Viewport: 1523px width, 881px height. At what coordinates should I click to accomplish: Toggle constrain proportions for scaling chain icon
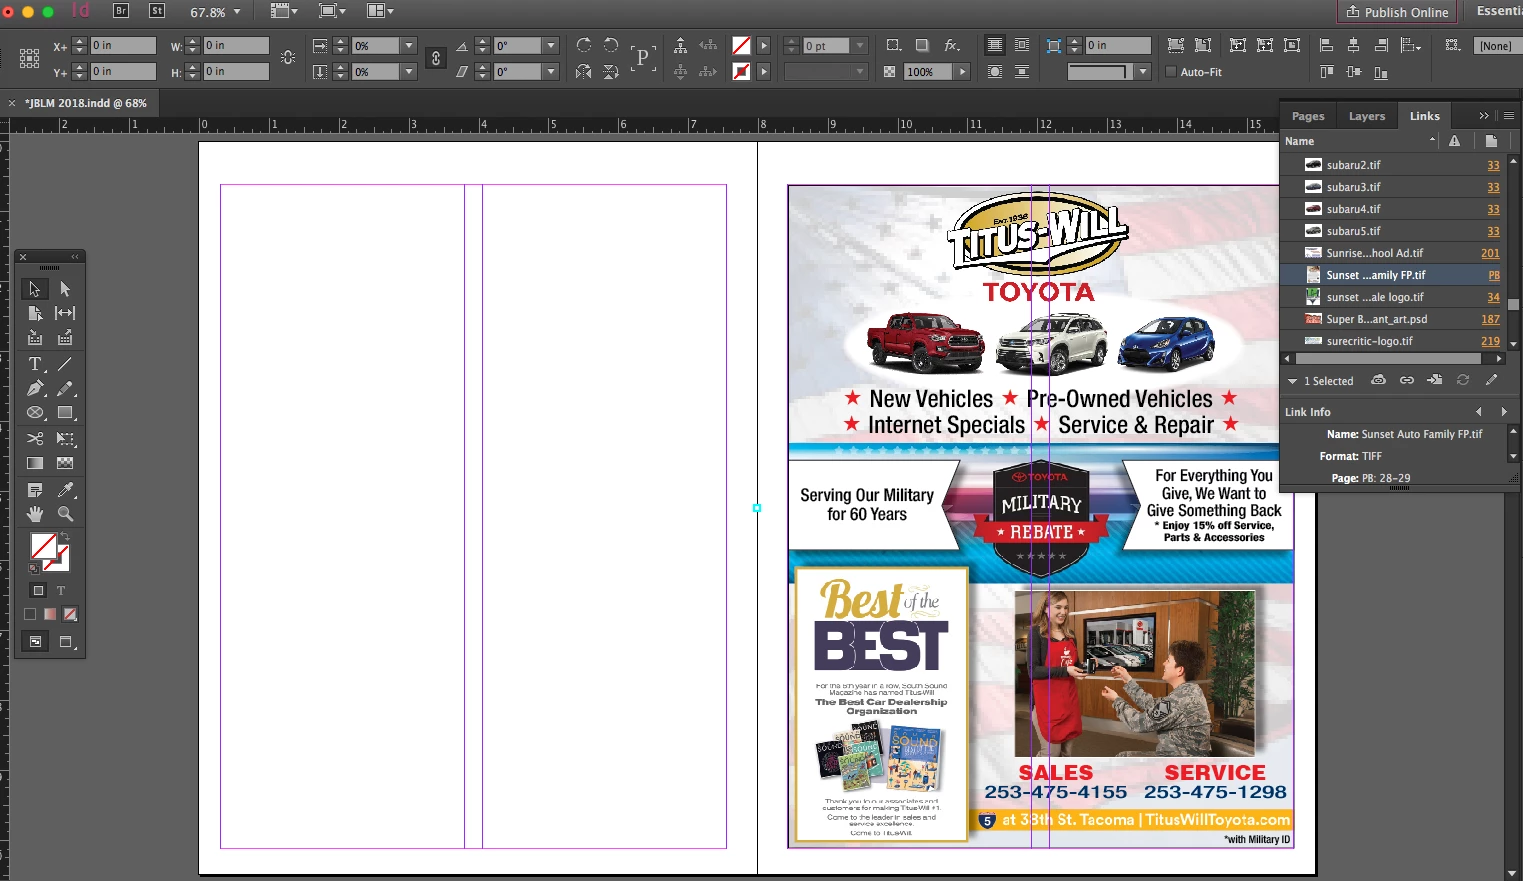pyautogui.click(x=436, y=58)
